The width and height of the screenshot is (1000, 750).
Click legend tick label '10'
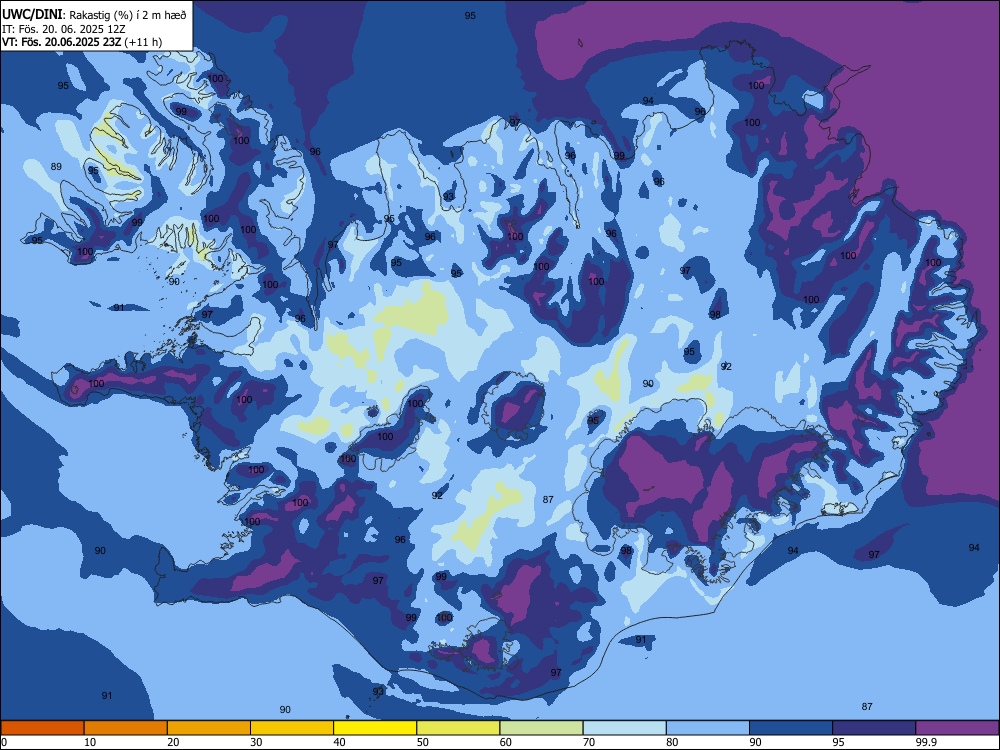pyautogui.click(x=90, y=742)
